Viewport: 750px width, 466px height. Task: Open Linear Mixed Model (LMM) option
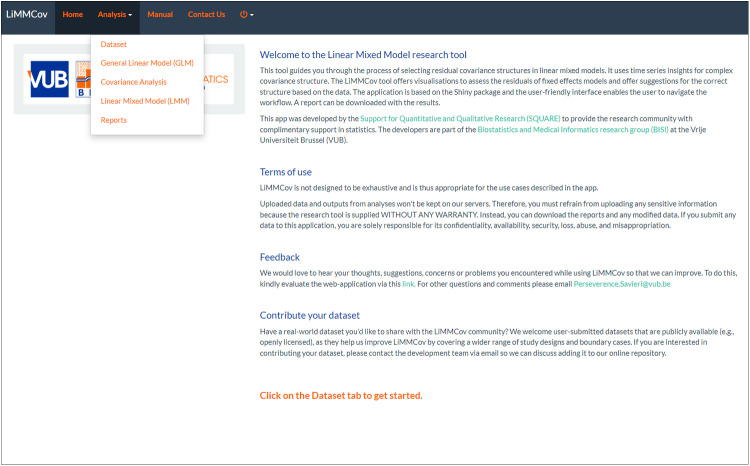coord(147,101)
